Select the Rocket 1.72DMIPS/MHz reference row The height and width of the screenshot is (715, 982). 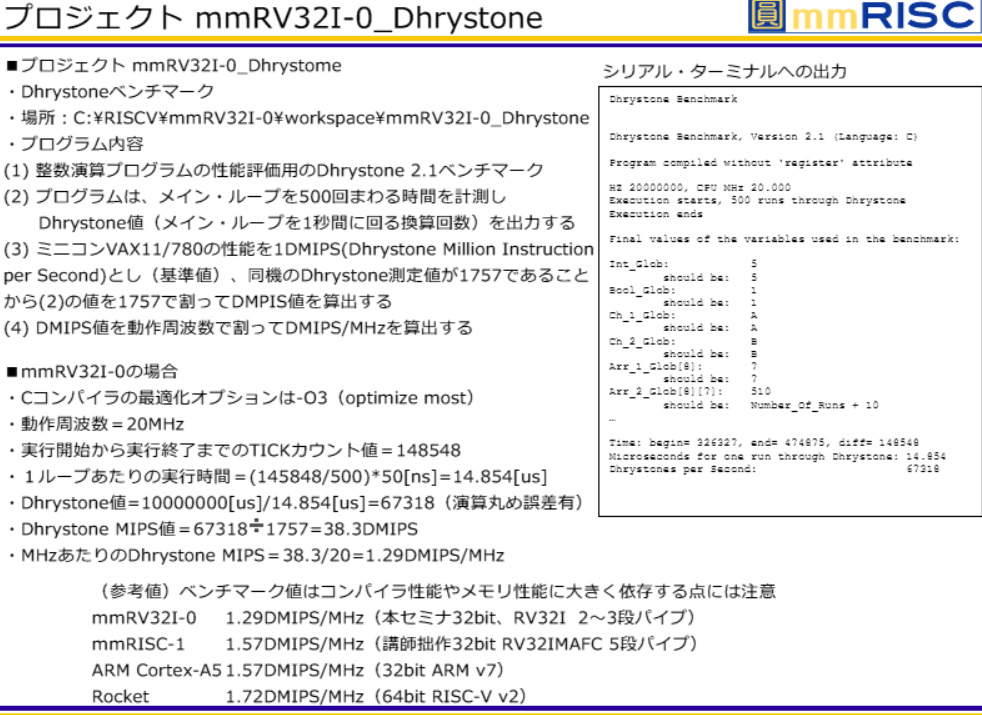[x=308, y=696]
